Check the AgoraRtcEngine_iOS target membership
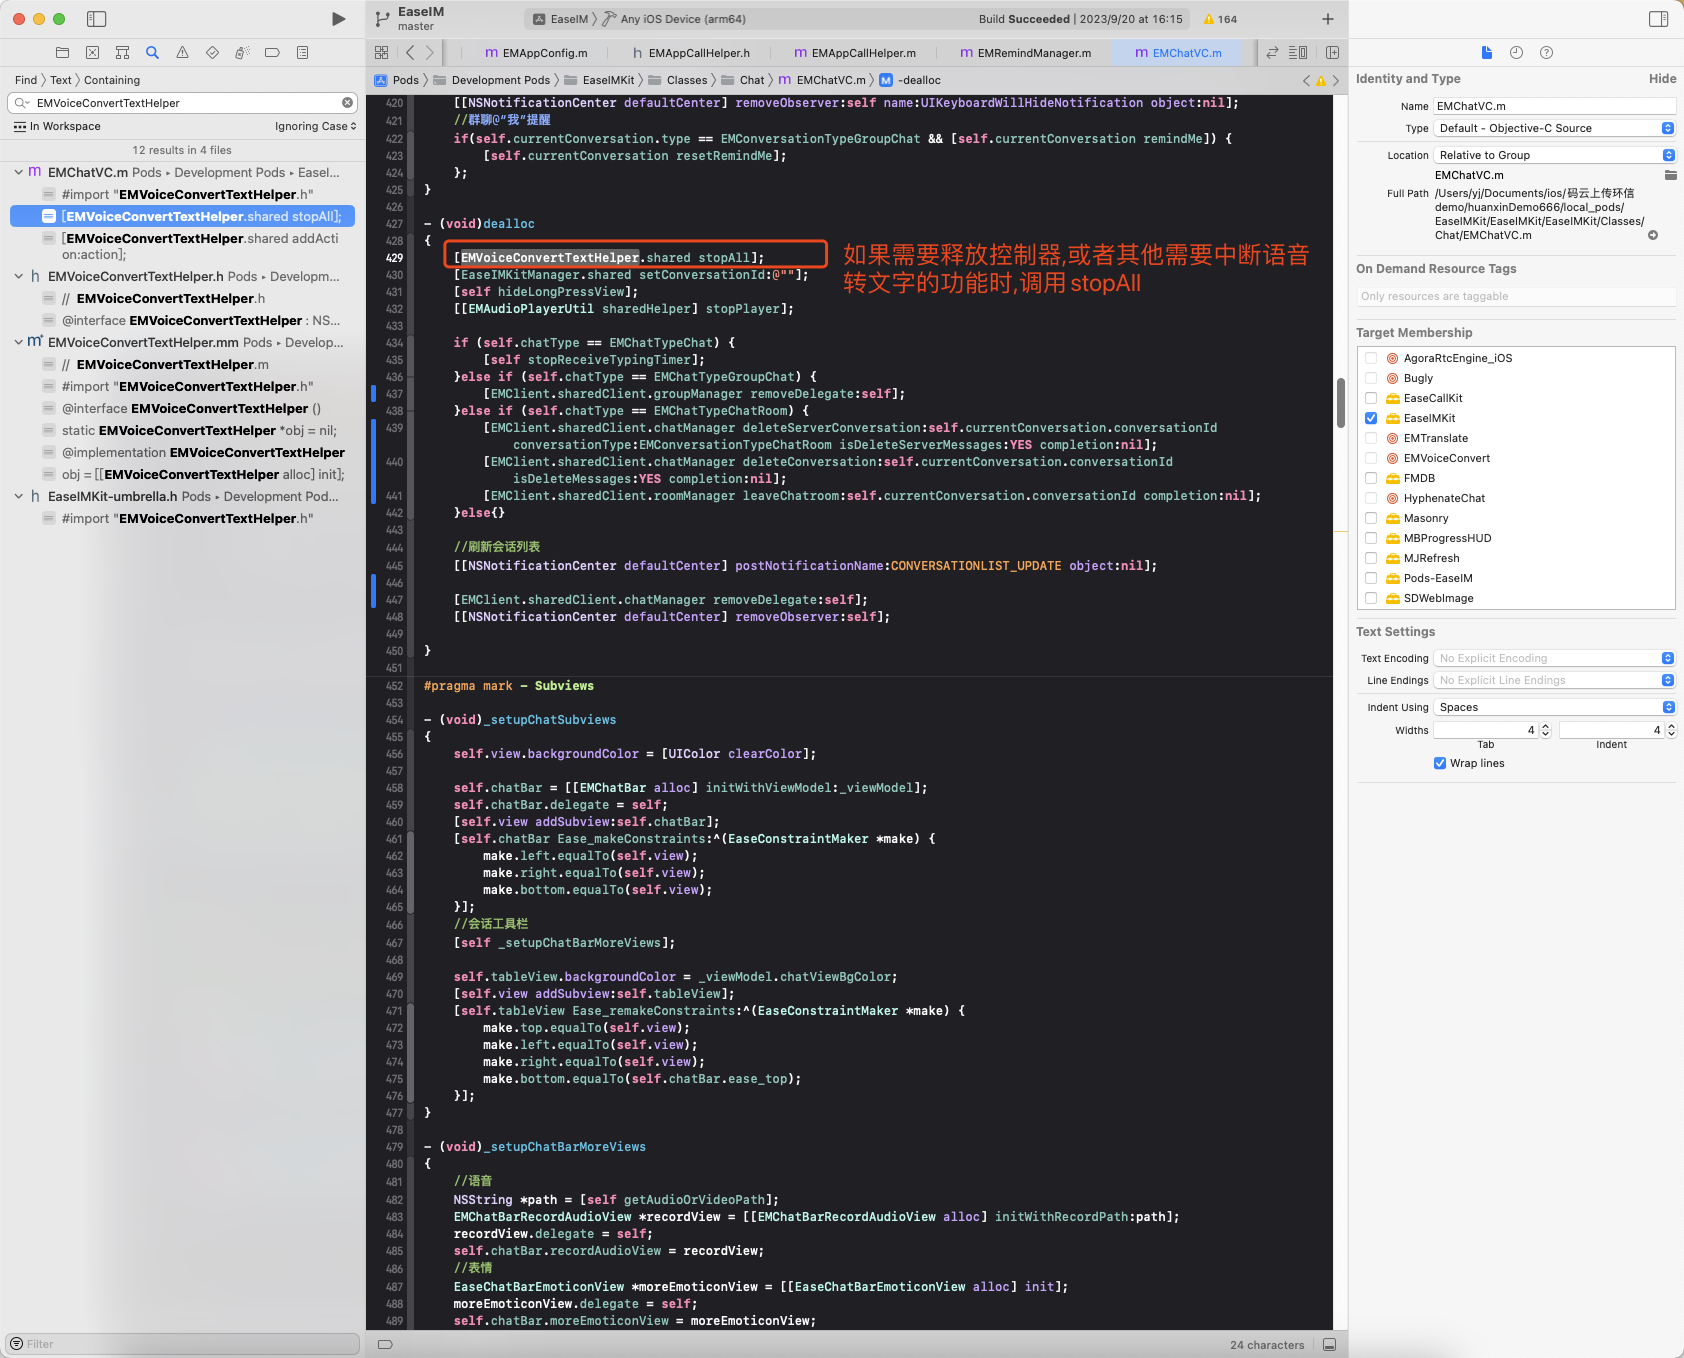The width and height of the screenshot is (1684, 1358). 1371,358
